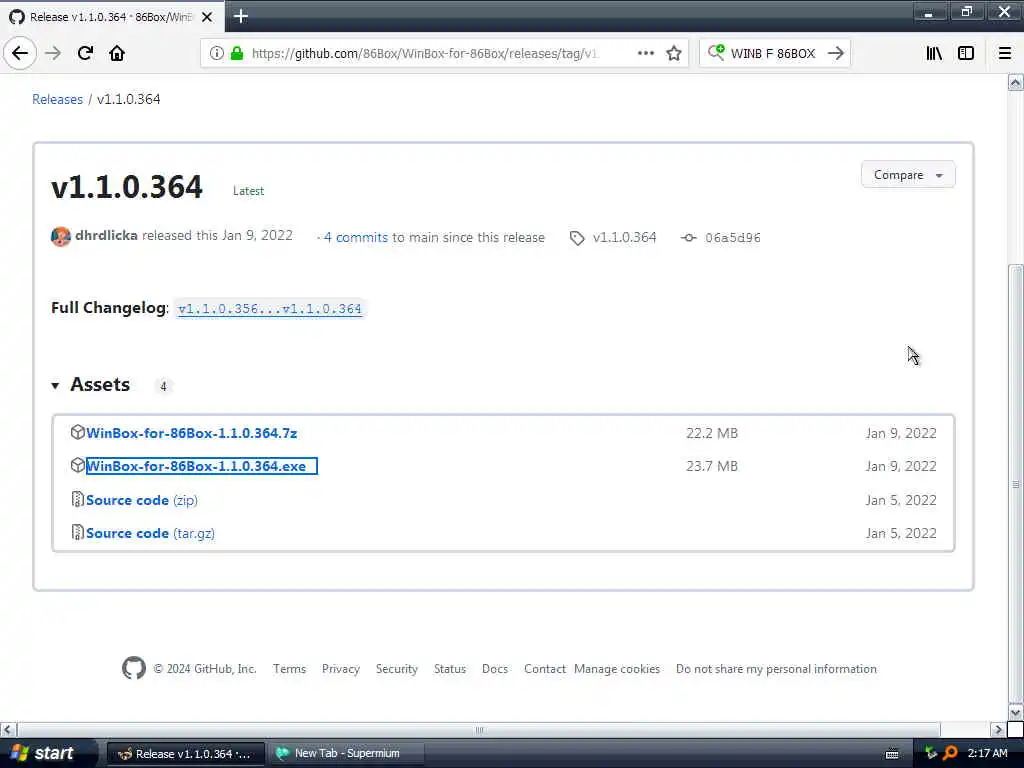The height and width of the screenshot is (768, 1024).
Task: Open commit 06a5d96
Action: coord(733,238)
